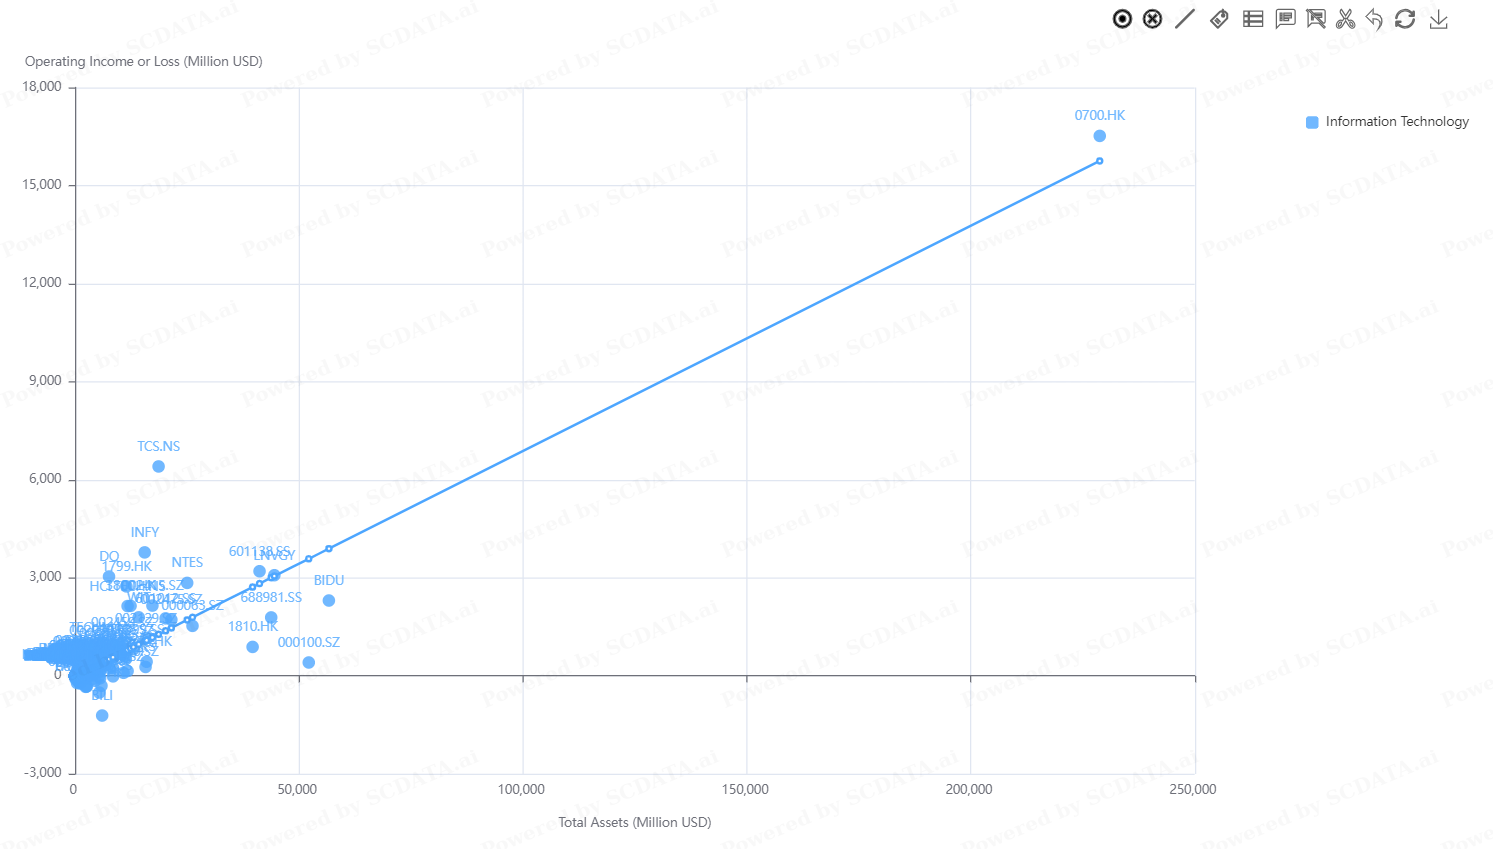Click the INFY scatter point
Image resolution: width=1493 pixels, height=849 pixels.
pyautogui.click(x=145, y=552)
